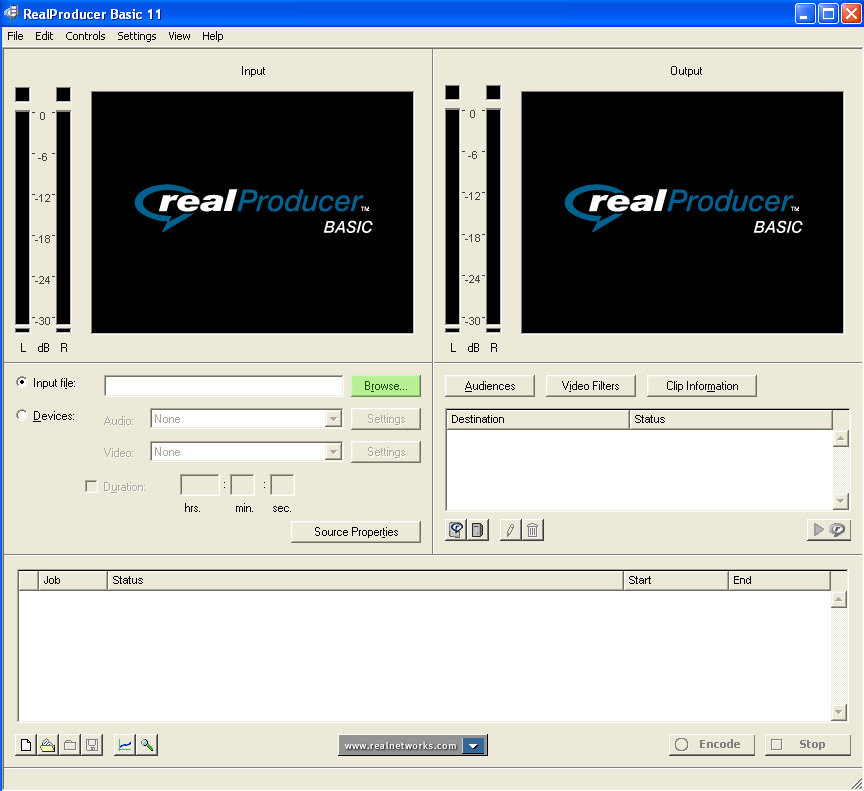Click destination list scroll up arrow
The image size is (864, 791).
(x=841, y=439)
